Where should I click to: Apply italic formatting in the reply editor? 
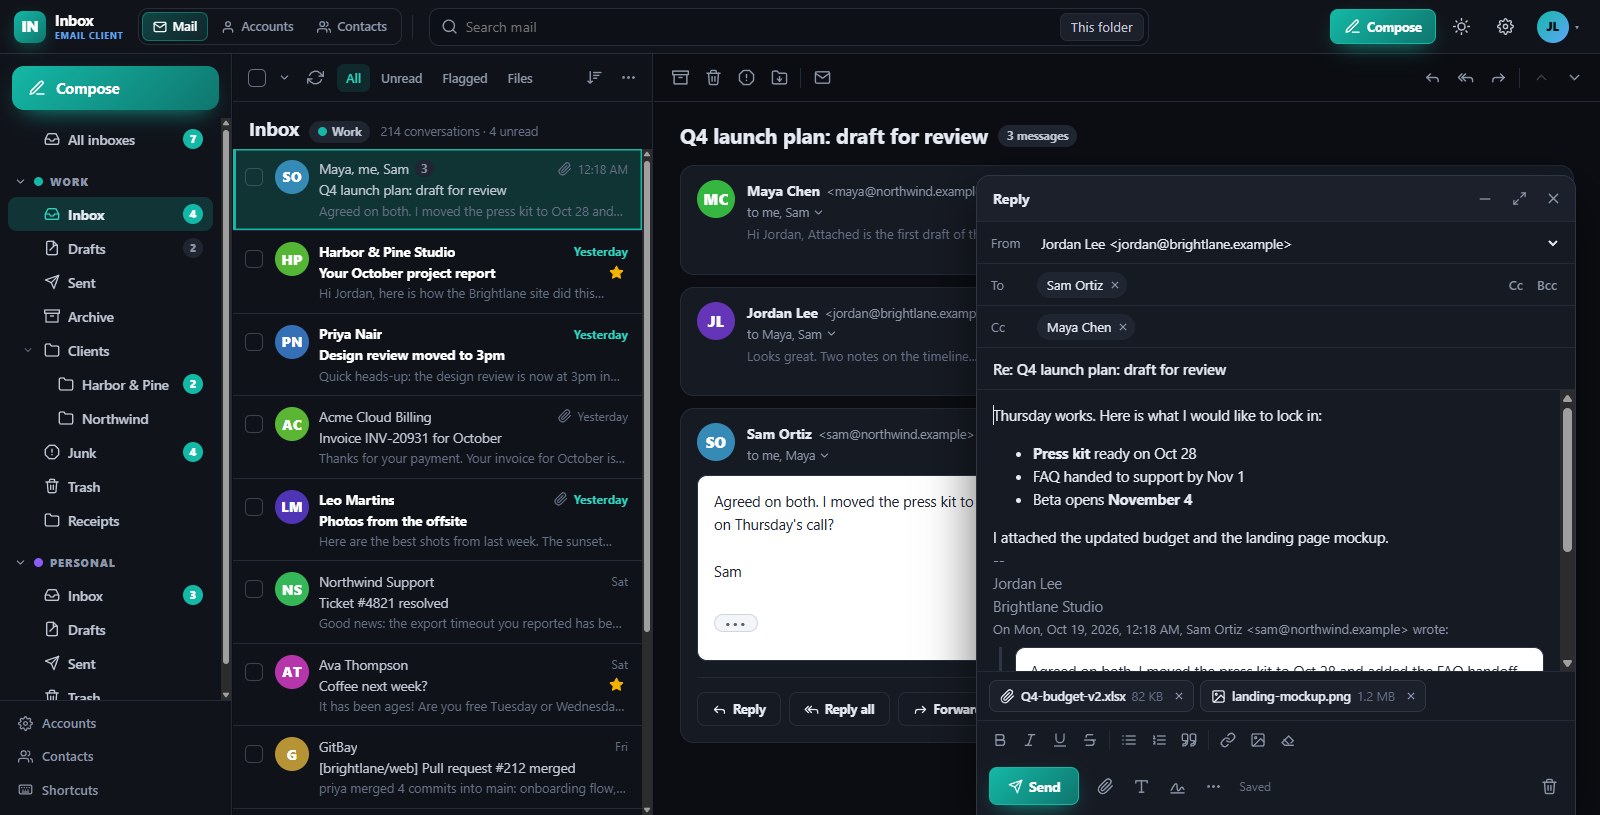1030,740
